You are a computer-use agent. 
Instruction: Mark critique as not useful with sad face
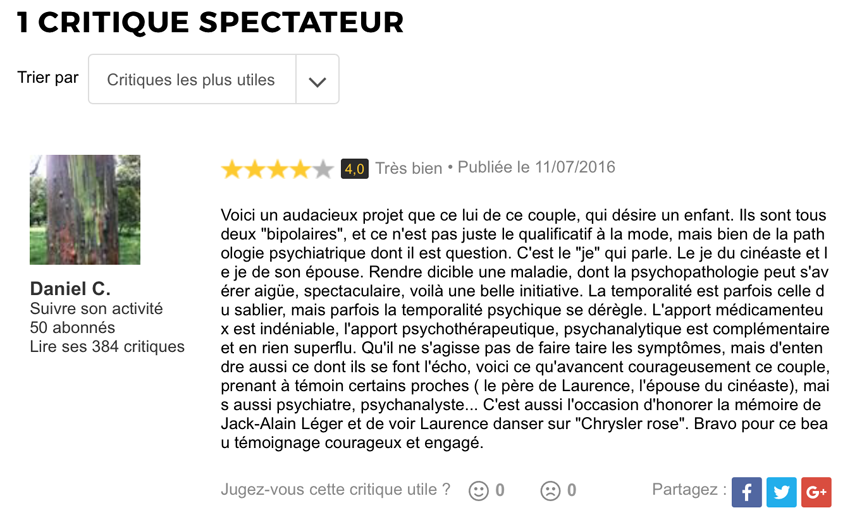click(x=550, y=491)
